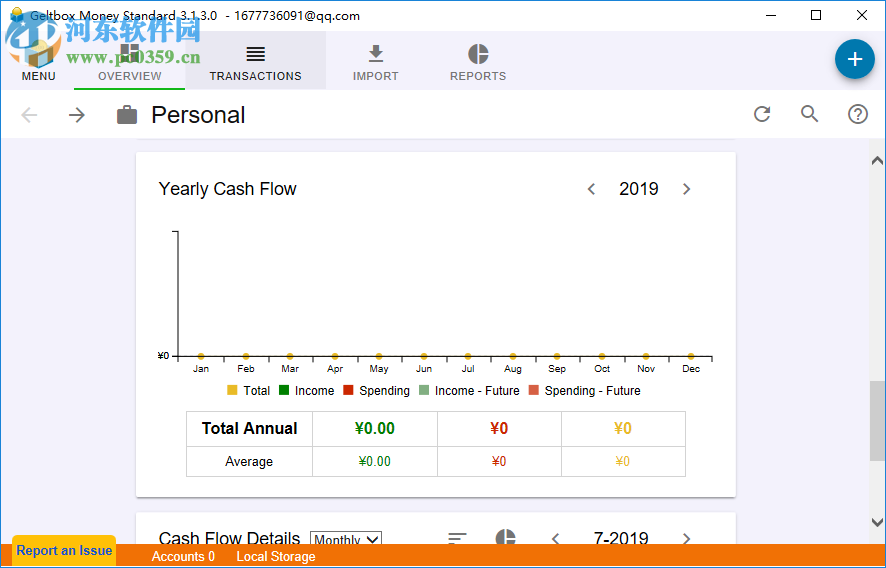Open the Import tab
This screenshot has width=886, height=568.
376,60
